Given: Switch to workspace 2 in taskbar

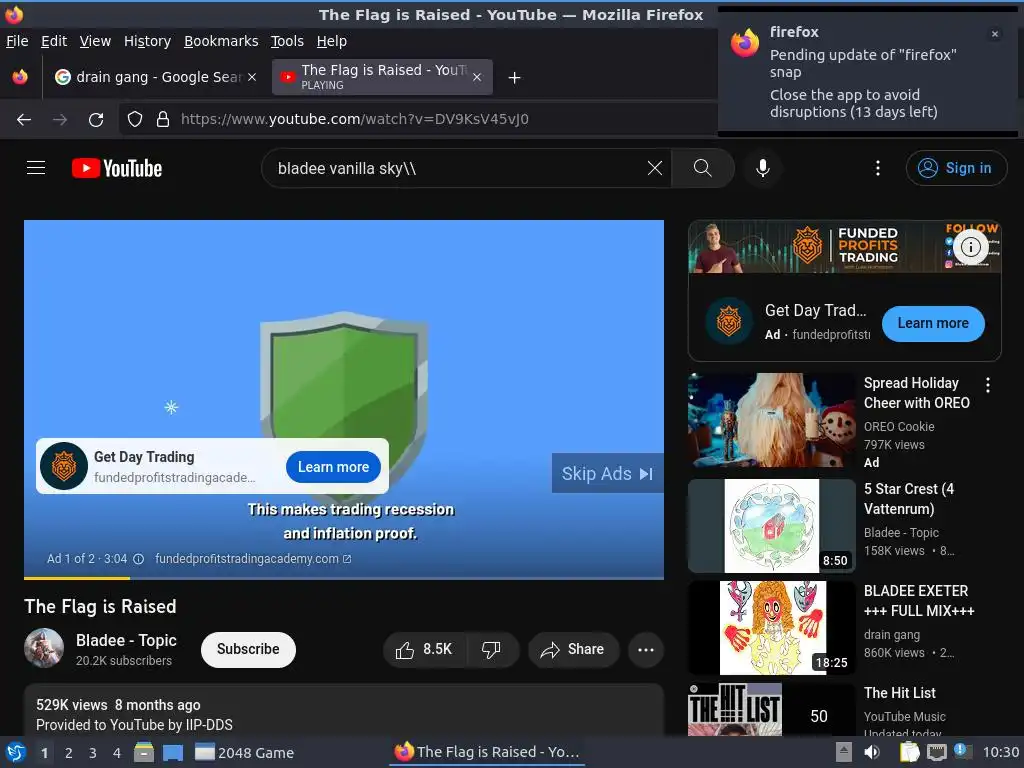Looking at the screenshot, I should click(x=69, y=753).
